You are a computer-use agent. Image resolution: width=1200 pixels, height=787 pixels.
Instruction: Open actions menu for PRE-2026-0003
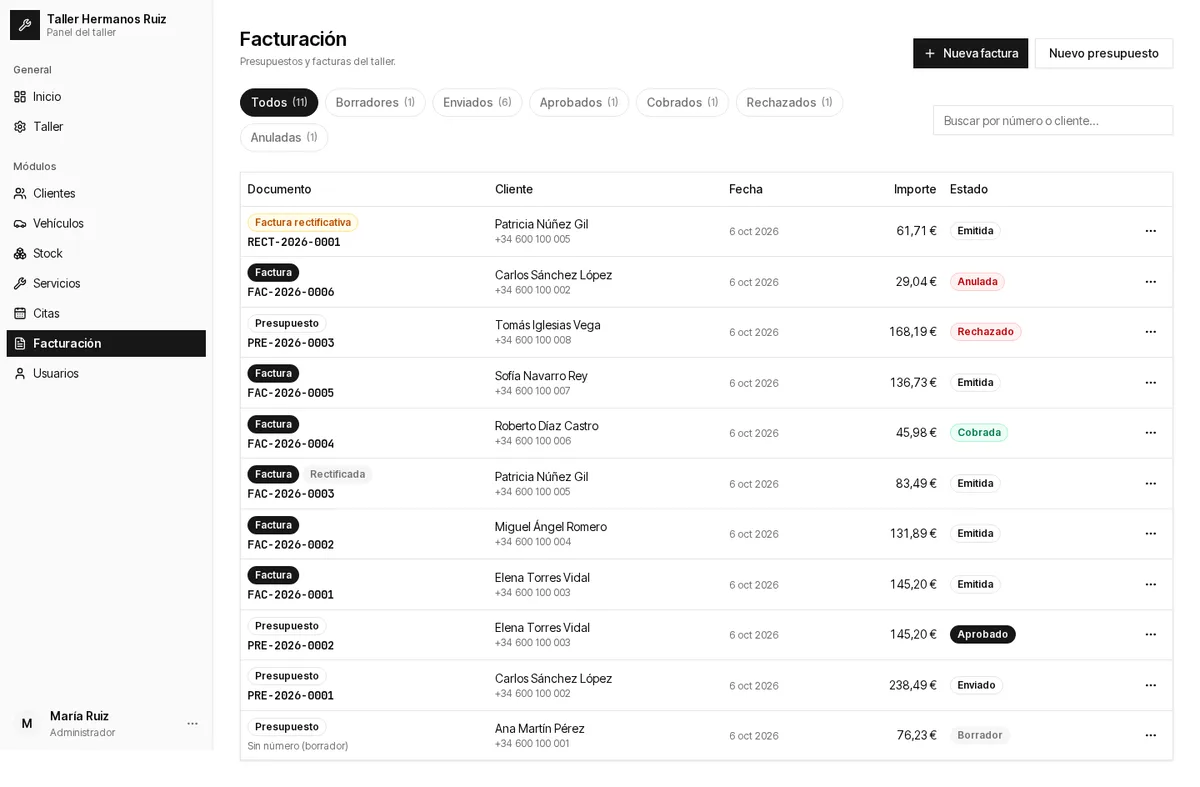pos(1150,332)
